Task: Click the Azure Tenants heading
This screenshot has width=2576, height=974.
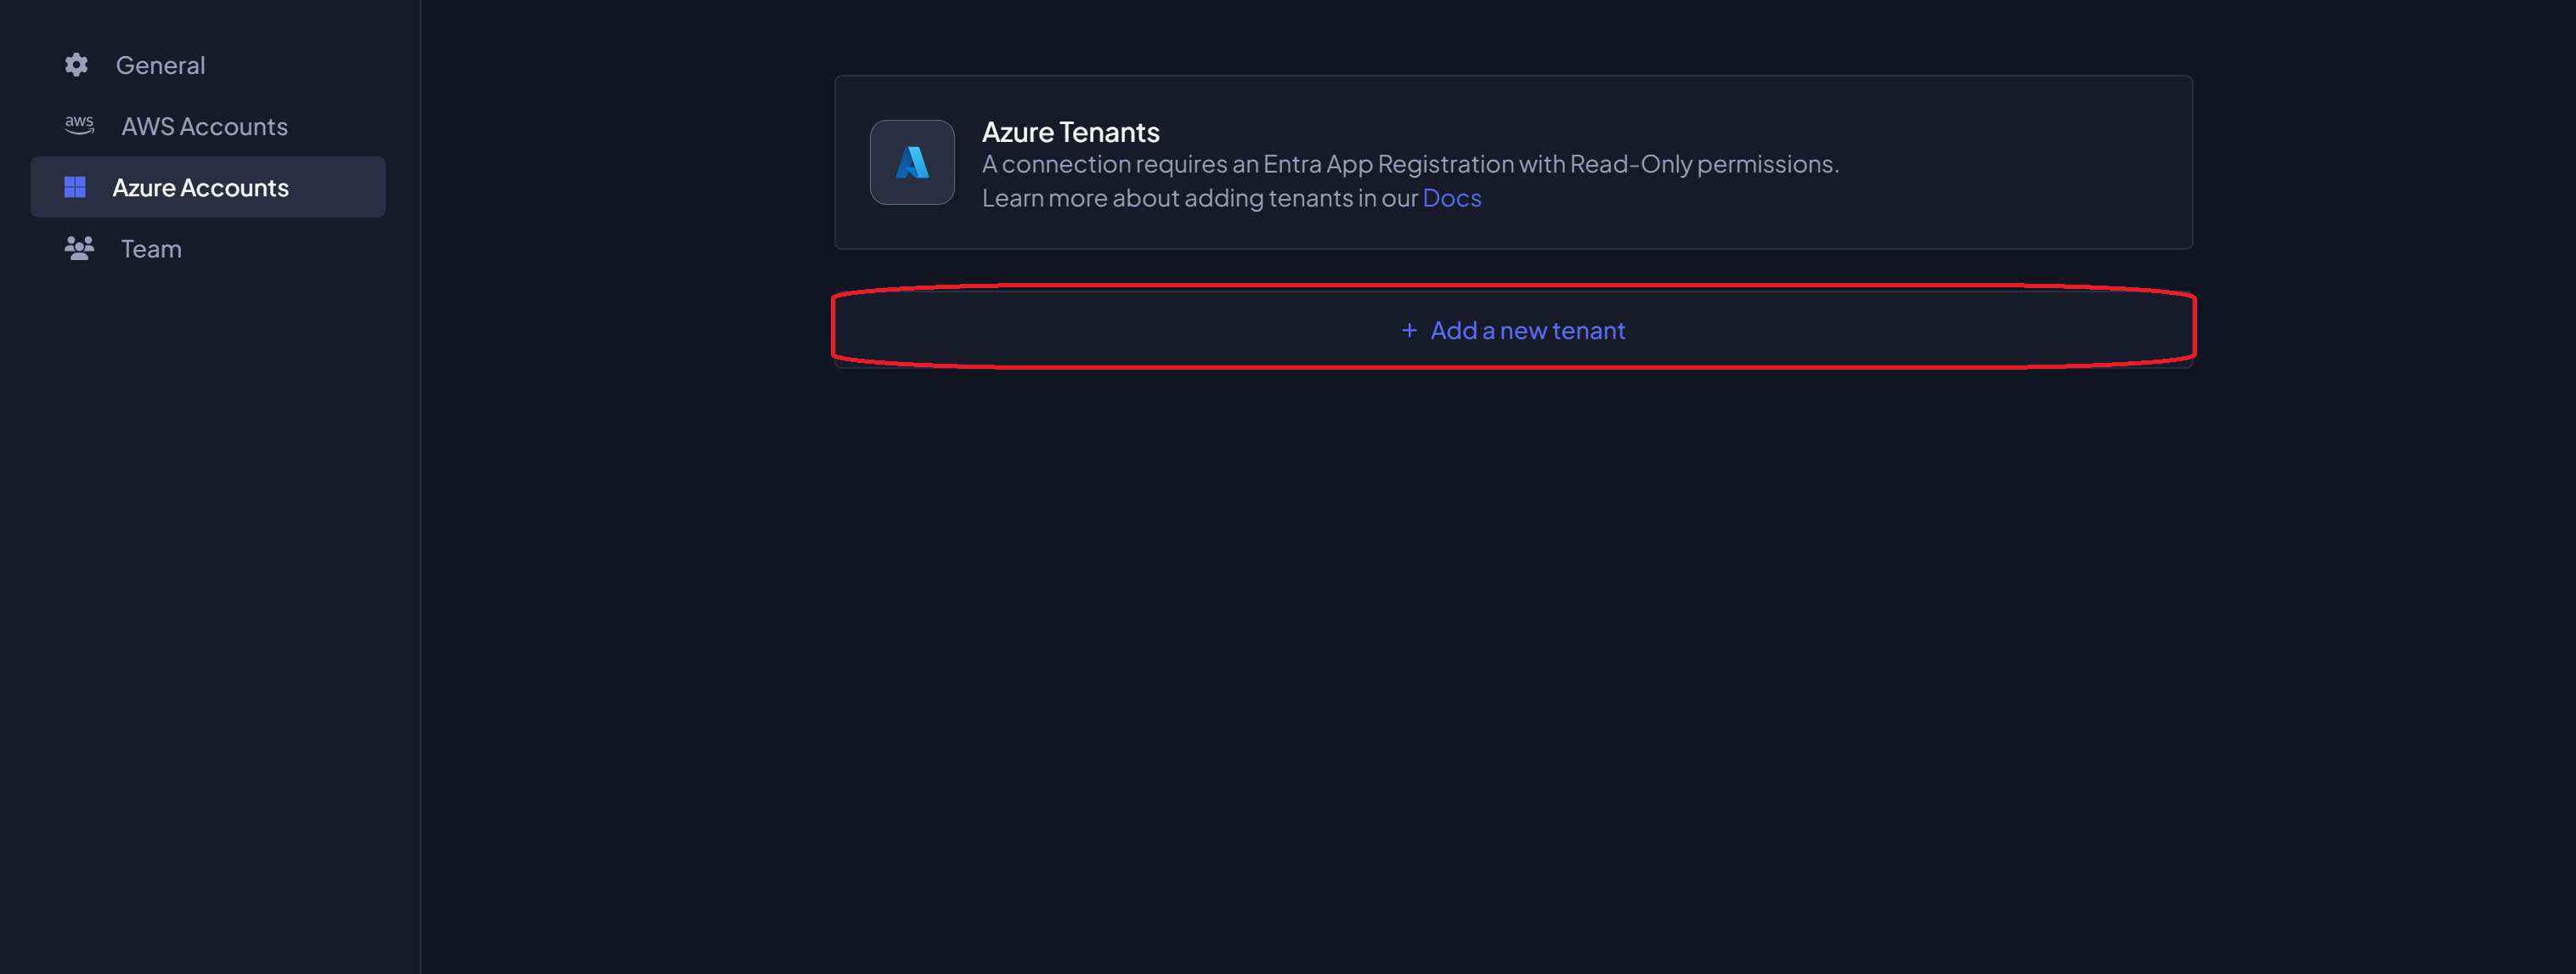Action: coord(1070,131)
